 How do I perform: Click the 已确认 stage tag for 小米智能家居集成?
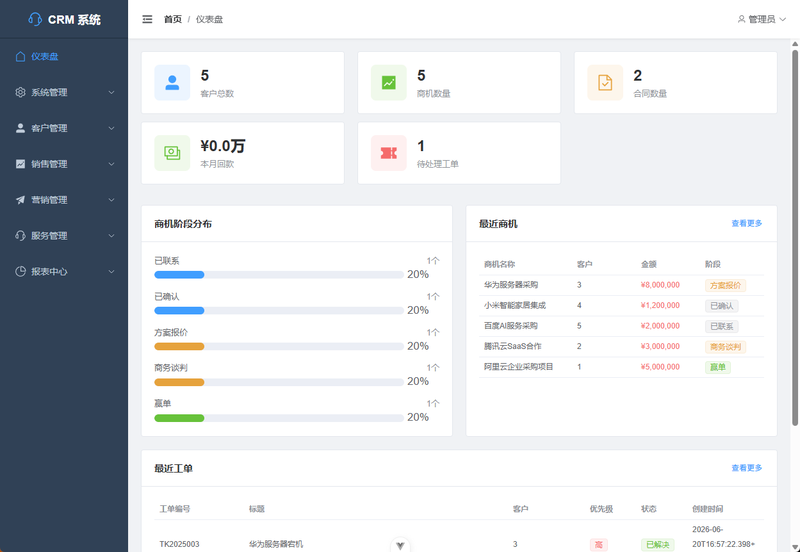pos(721,306)
